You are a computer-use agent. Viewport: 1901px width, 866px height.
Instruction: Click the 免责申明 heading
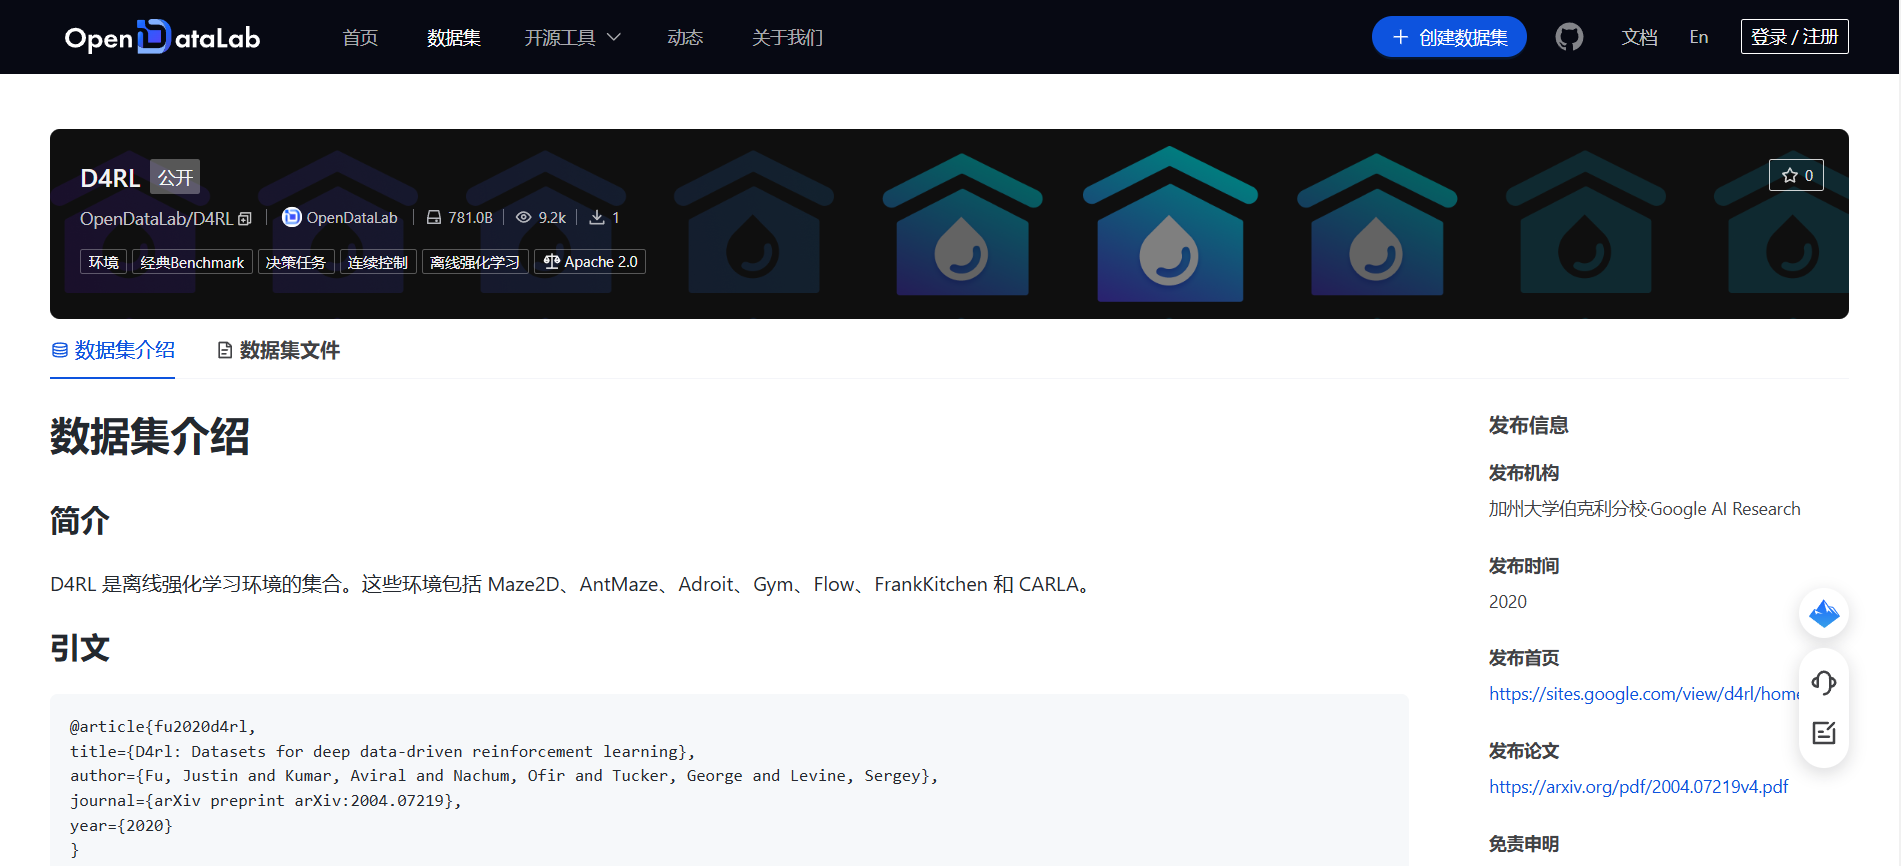(1524, 844)
